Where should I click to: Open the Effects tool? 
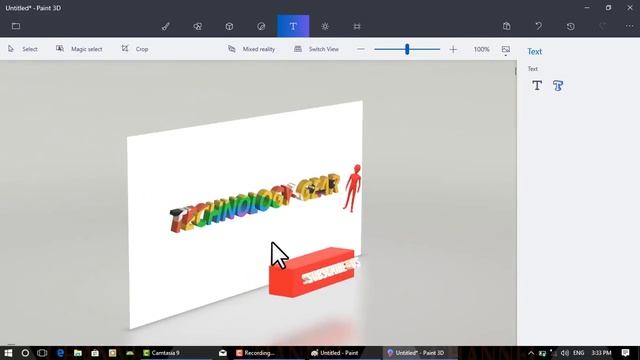click(325, 26)
